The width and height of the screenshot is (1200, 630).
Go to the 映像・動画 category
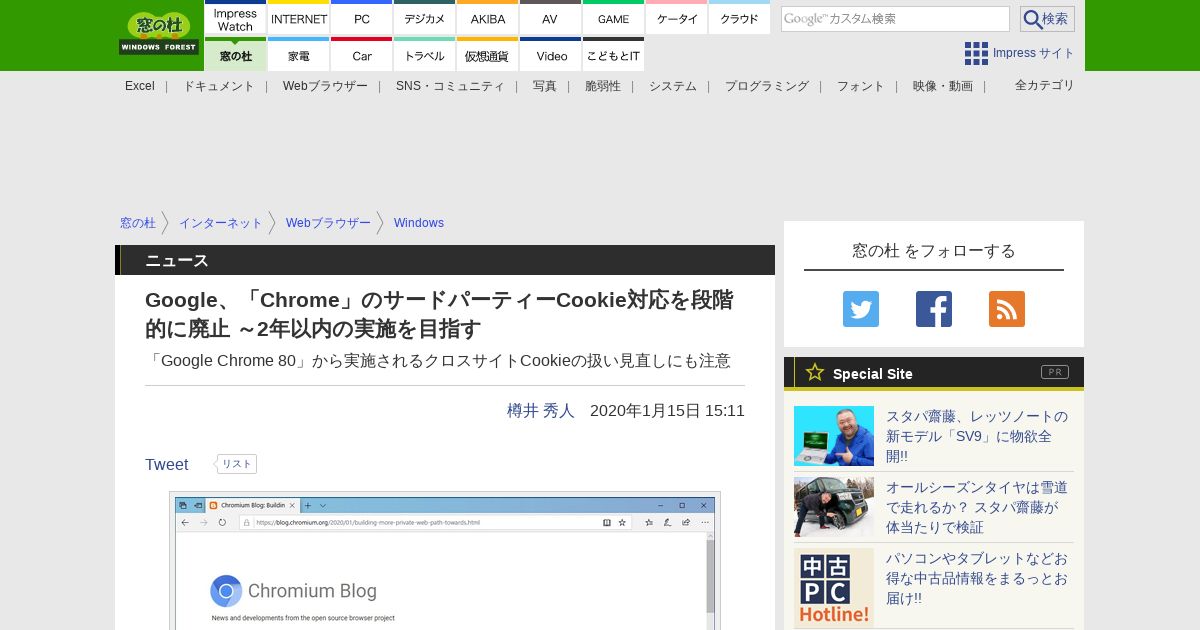point(943,86)
